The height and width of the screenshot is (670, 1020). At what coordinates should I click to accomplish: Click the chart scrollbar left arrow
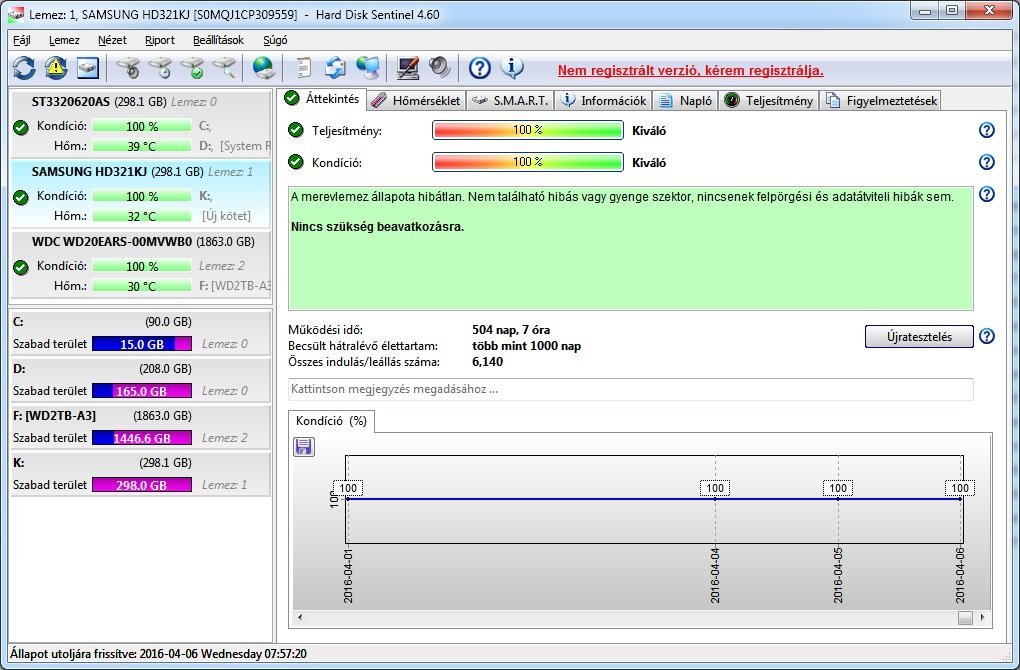(300, 617)
